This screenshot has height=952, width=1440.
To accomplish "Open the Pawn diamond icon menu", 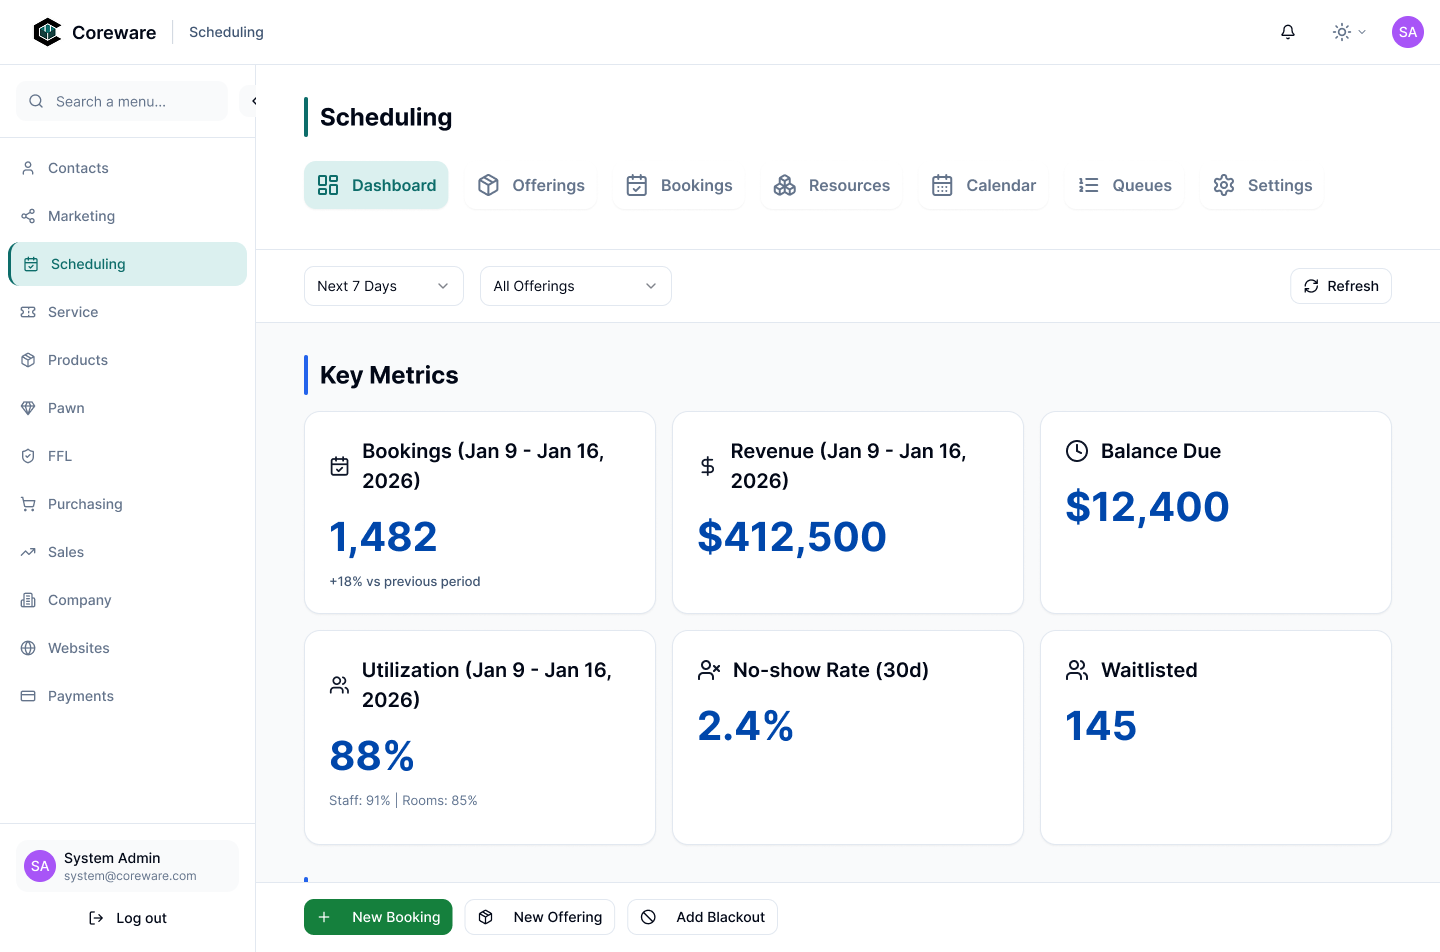I will point(28,408).
